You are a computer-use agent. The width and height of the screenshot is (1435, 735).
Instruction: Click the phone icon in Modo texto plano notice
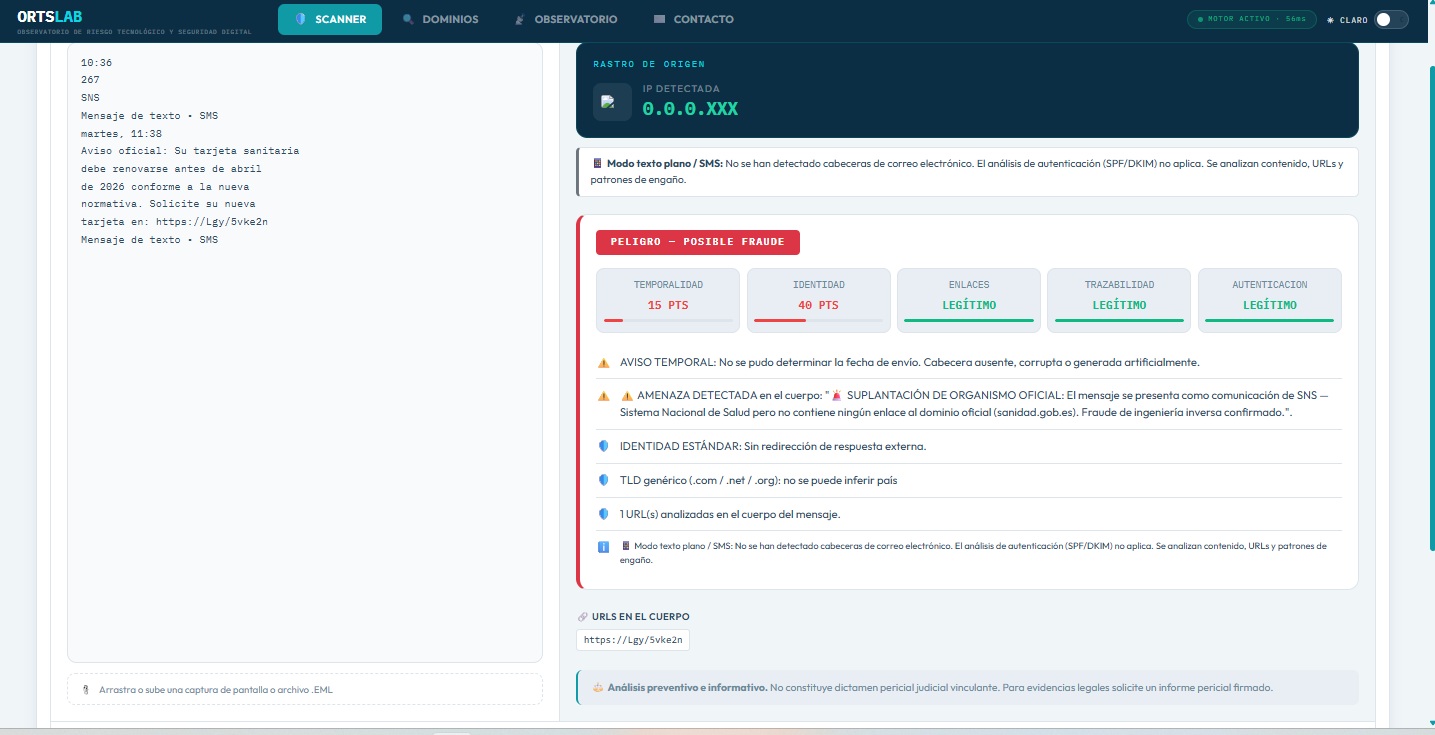click(x=598, y=163)
